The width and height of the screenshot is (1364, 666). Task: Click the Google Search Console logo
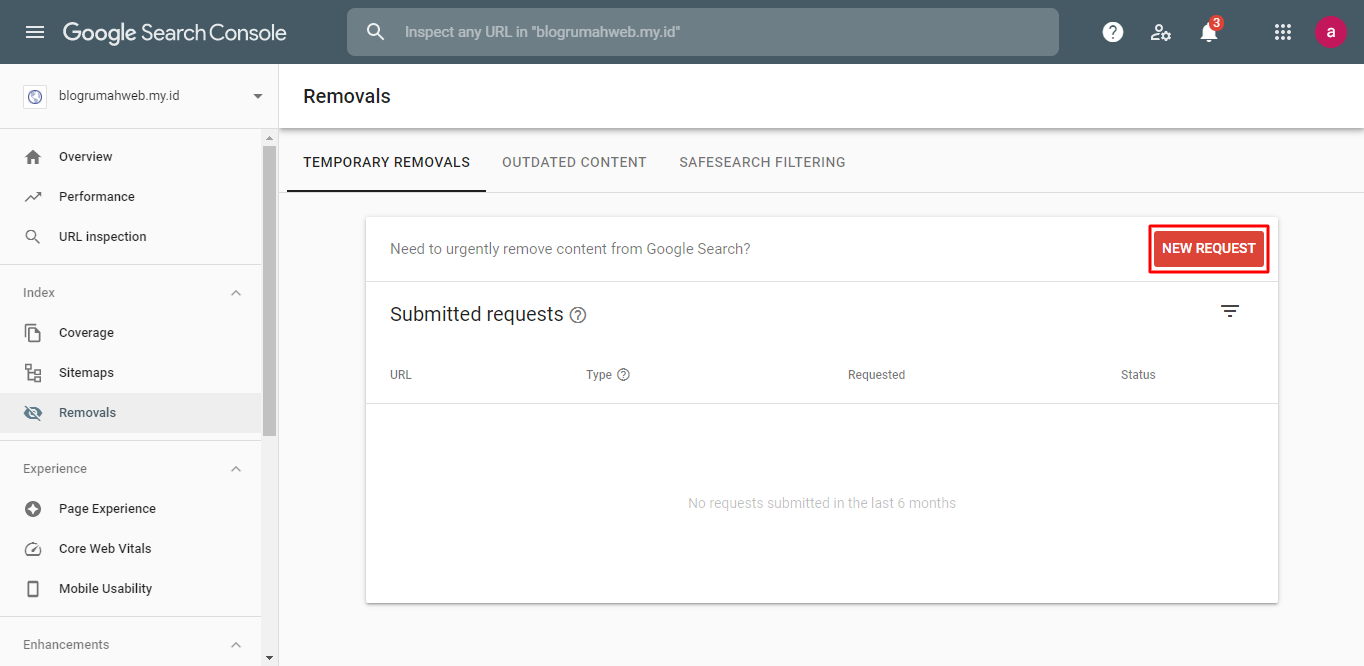(175, 32)
